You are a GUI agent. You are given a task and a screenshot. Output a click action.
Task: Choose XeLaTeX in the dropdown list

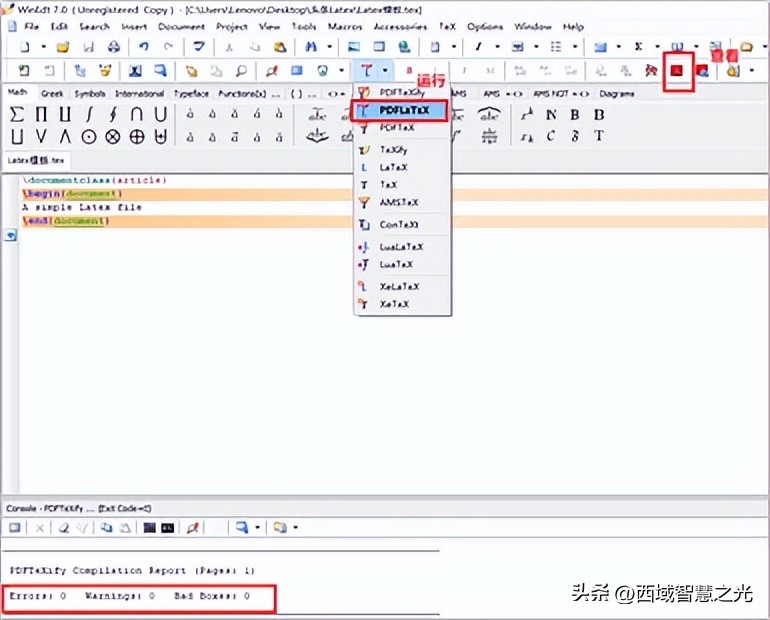[399, 285]
